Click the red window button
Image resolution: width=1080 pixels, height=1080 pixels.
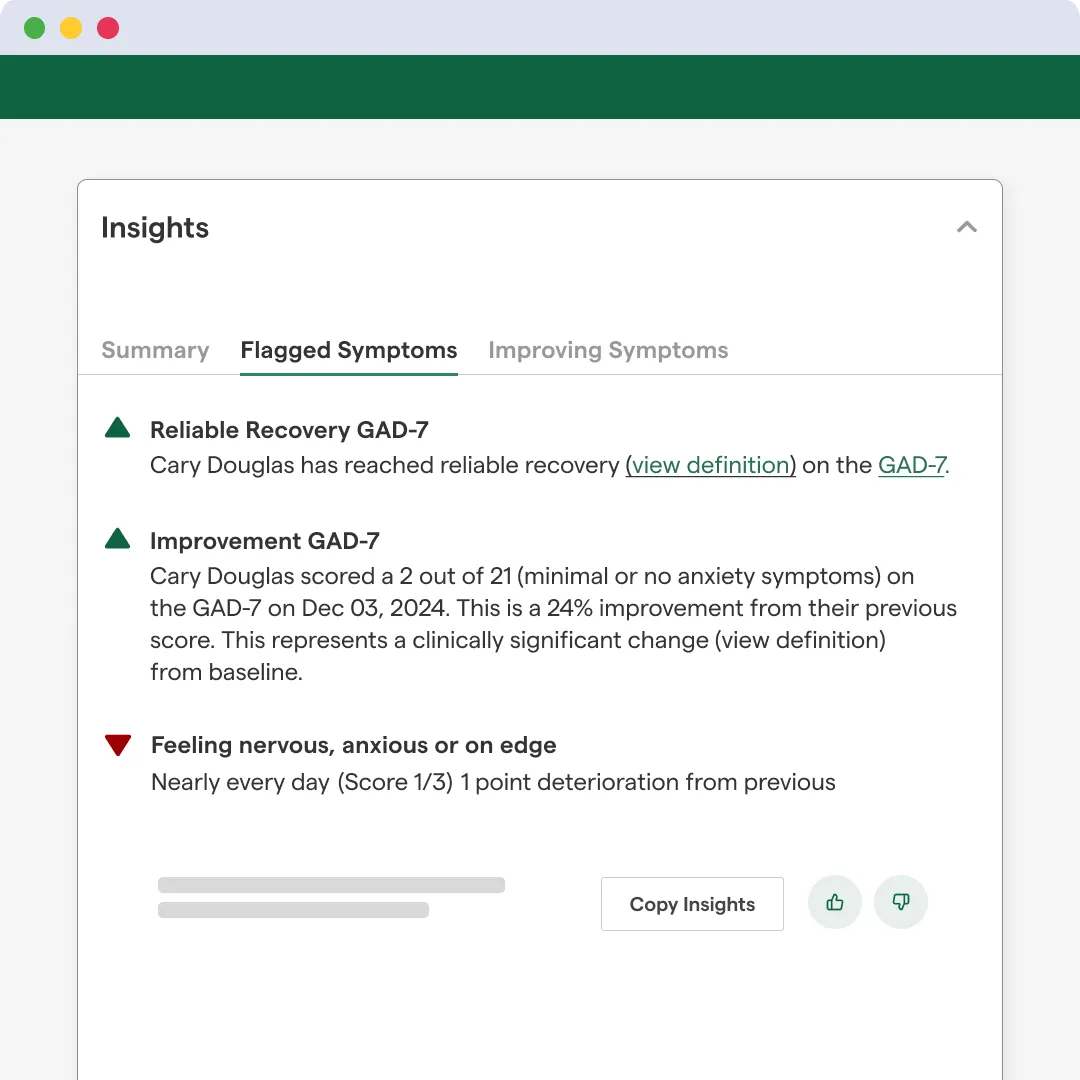pyautogui.click(x=108, y=28)
